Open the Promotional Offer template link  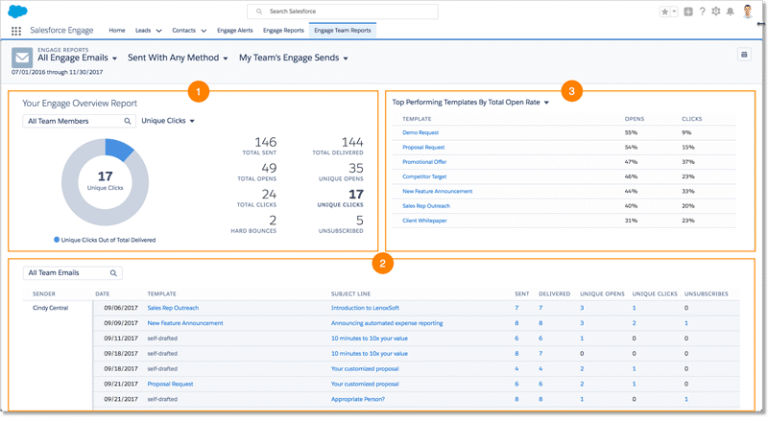[424, 162]
